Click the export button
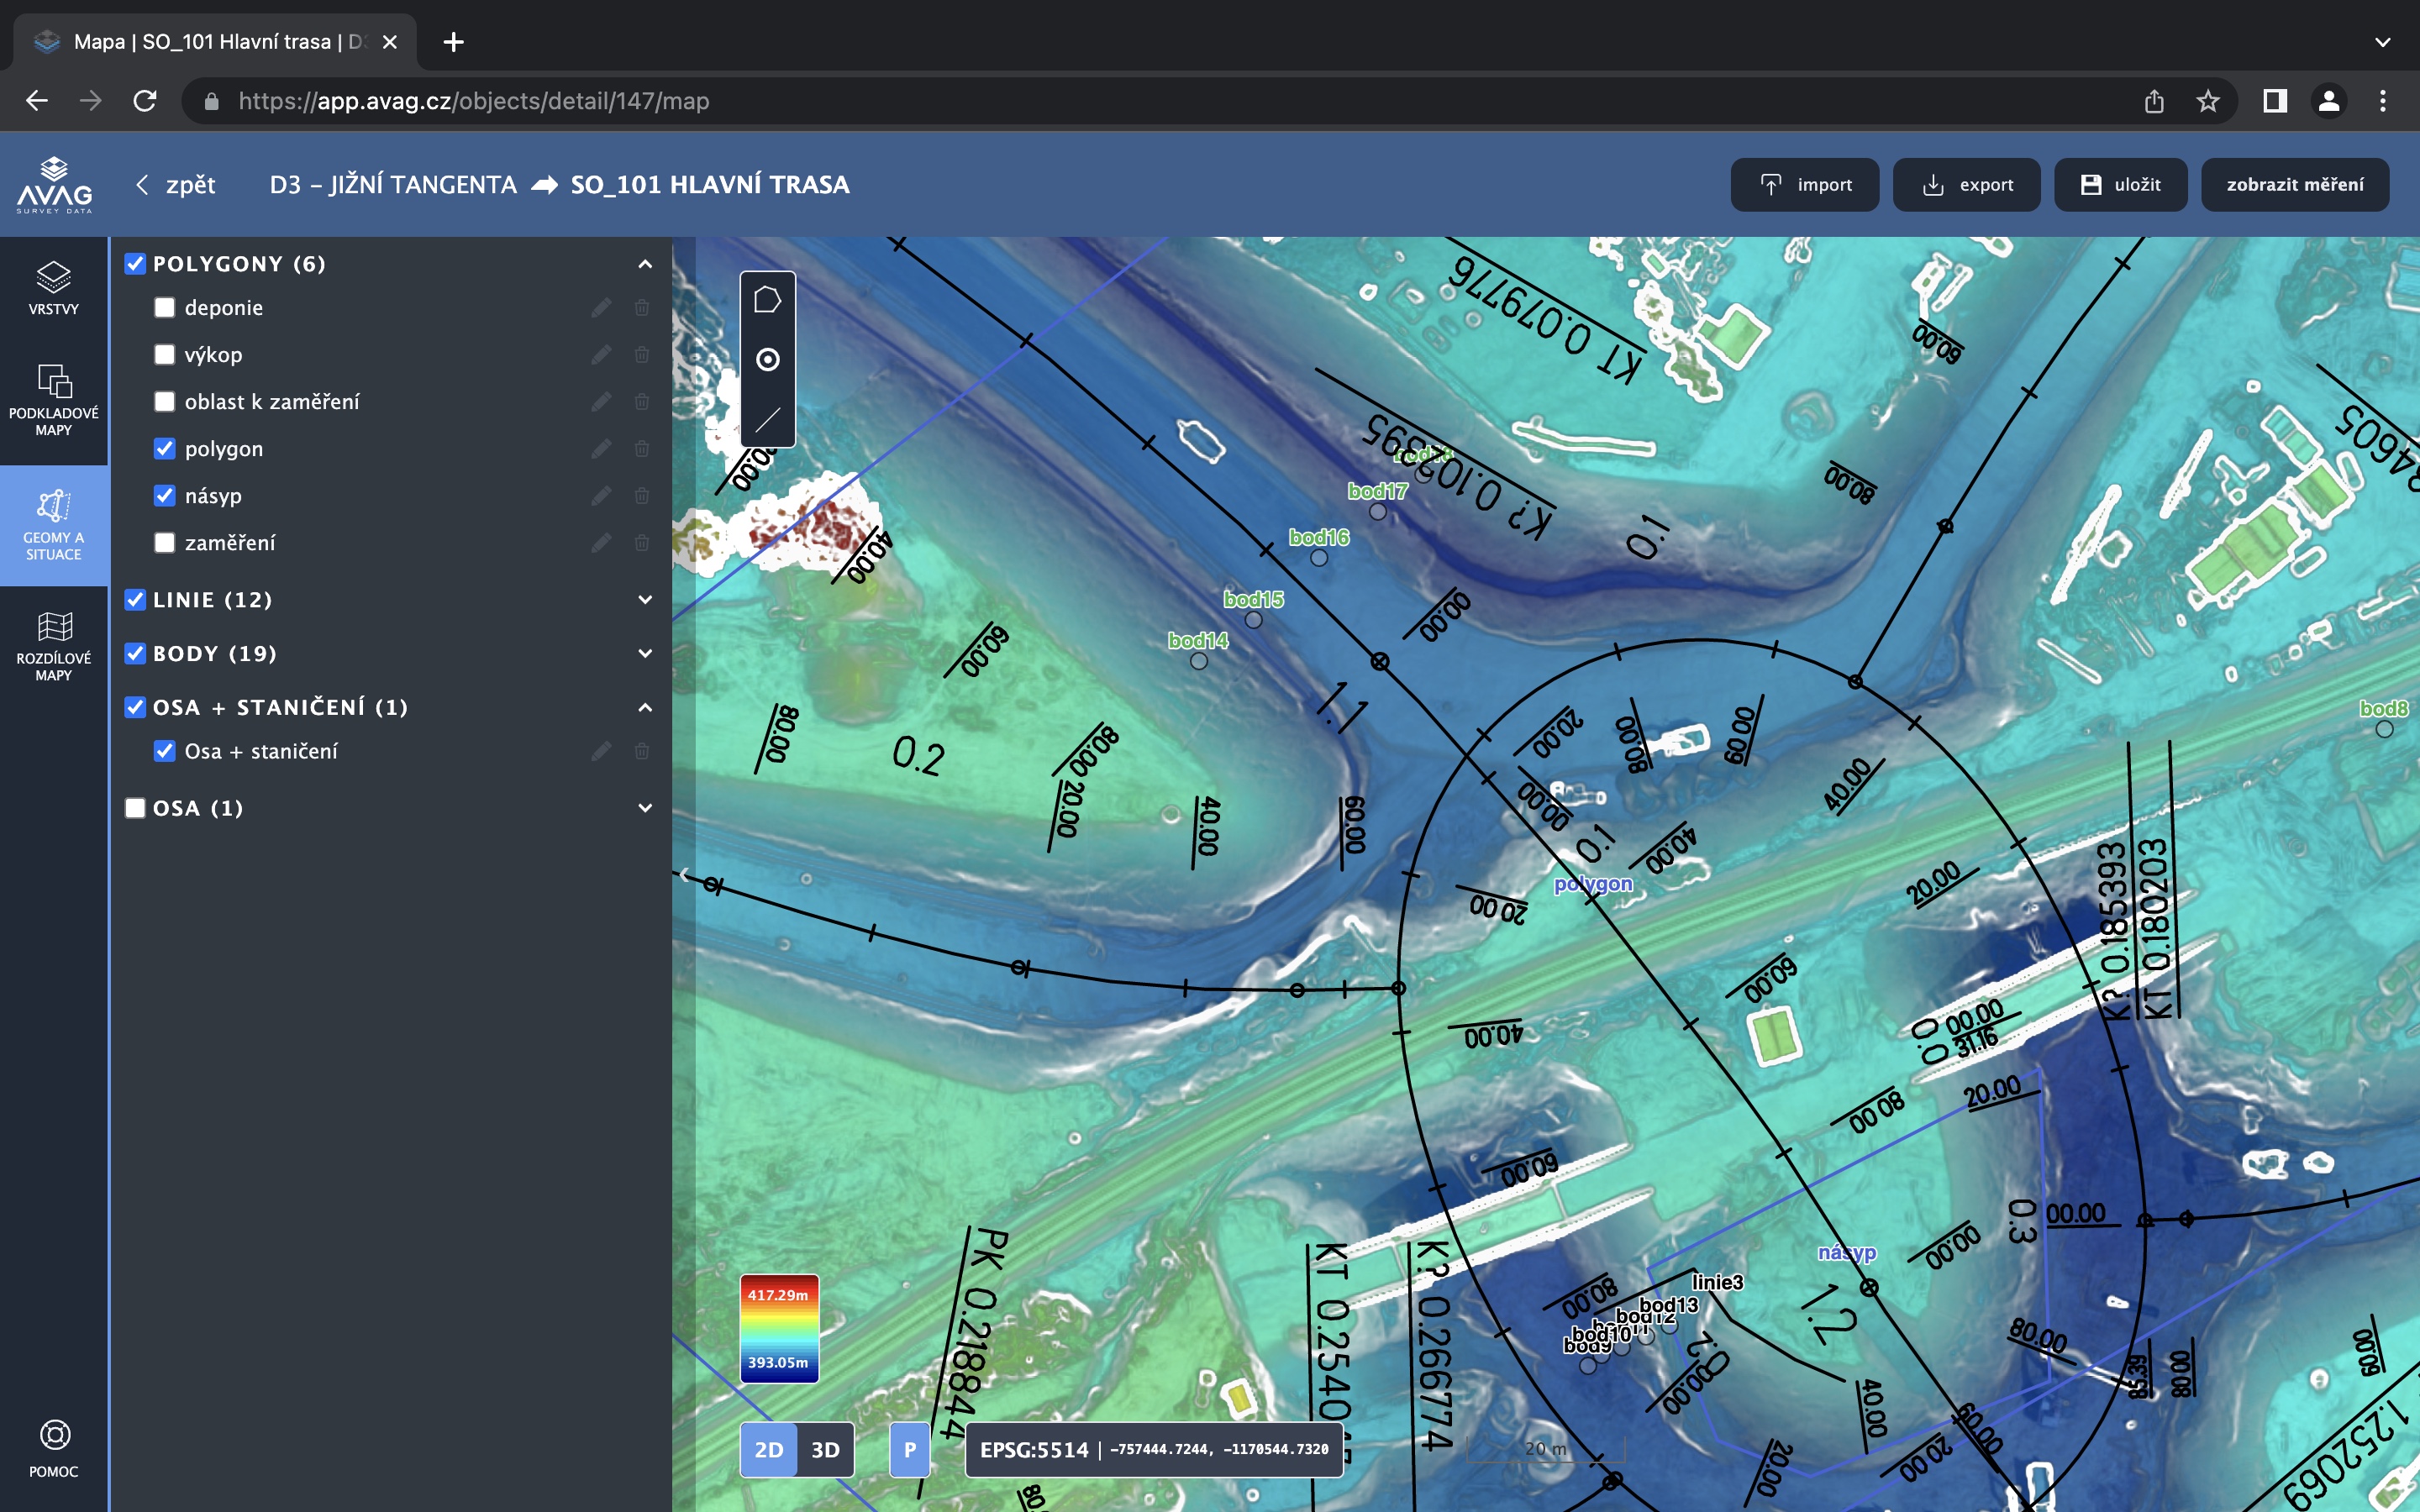The image size is (2420, 1512). coord(1966,185)
